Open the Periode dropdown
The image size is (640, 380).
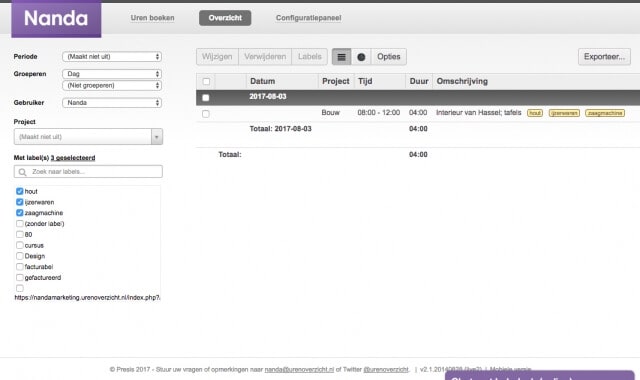pyautogui.click(x=112, y=57)
